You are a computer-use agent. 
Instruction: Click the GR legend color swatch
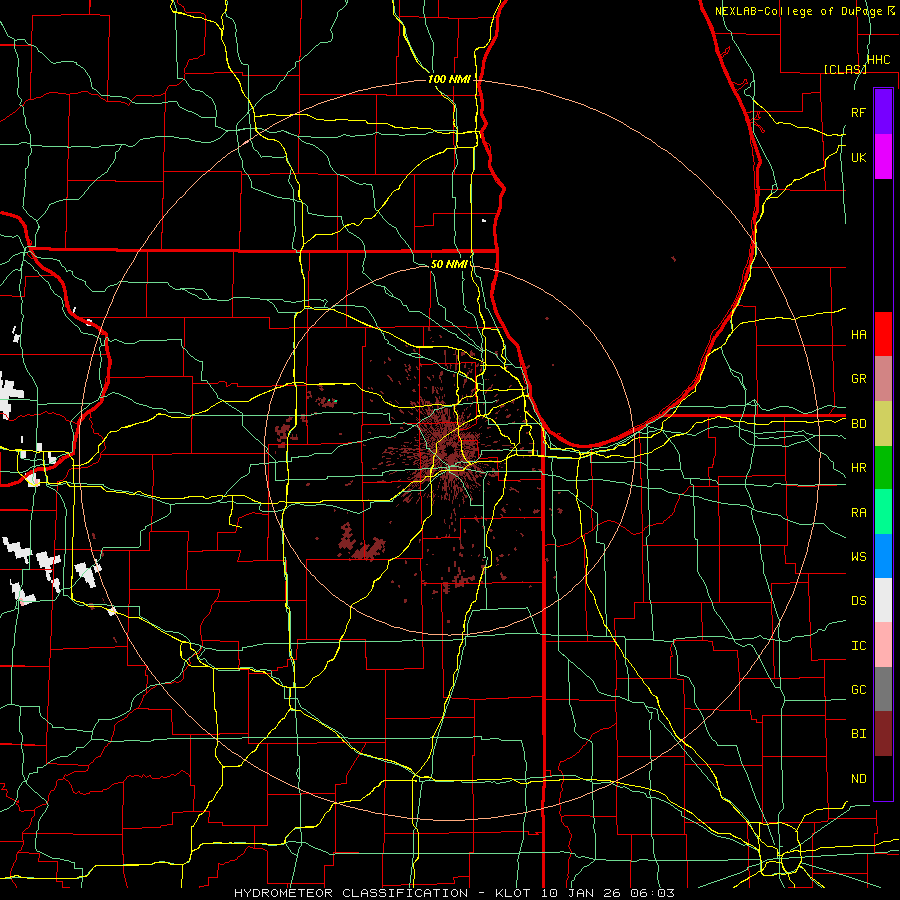coord(883,378)
